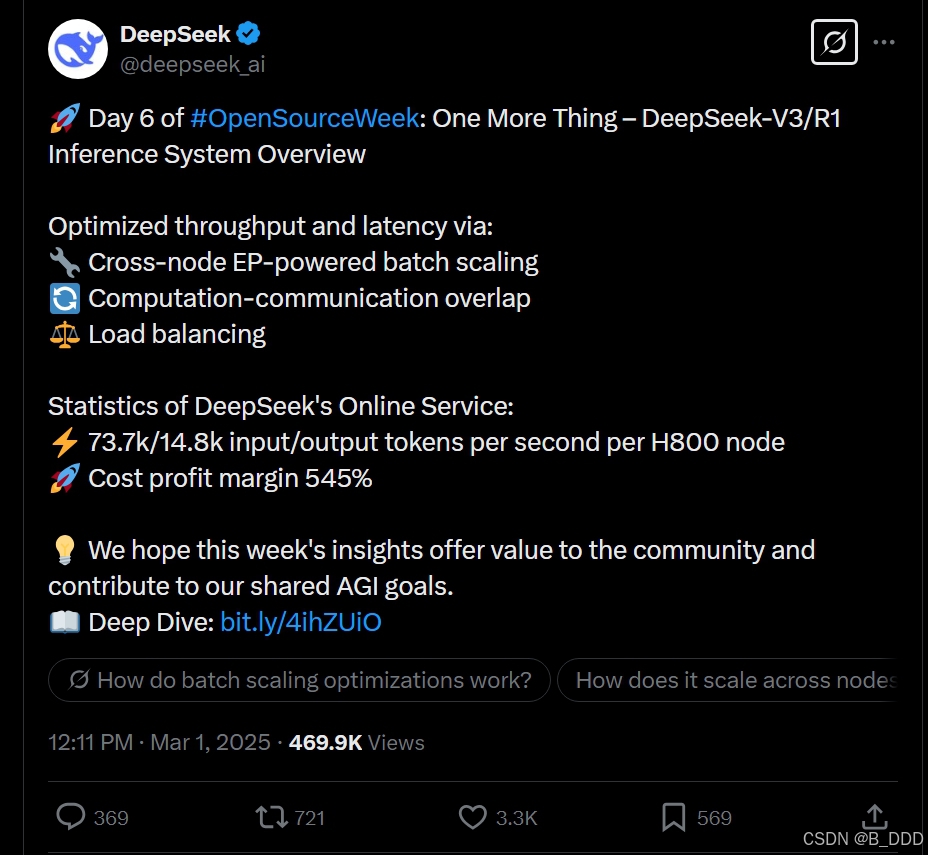Image resolution: width=928 pixels, height=855 pixels.
Task: Click the 3.3K likes count
Action: tap(517, 818)
